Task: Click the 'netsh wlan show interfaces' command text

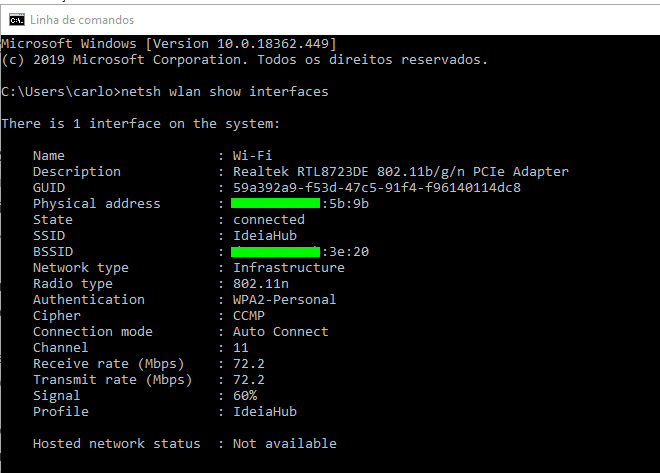Action: [x=225, y=92]
